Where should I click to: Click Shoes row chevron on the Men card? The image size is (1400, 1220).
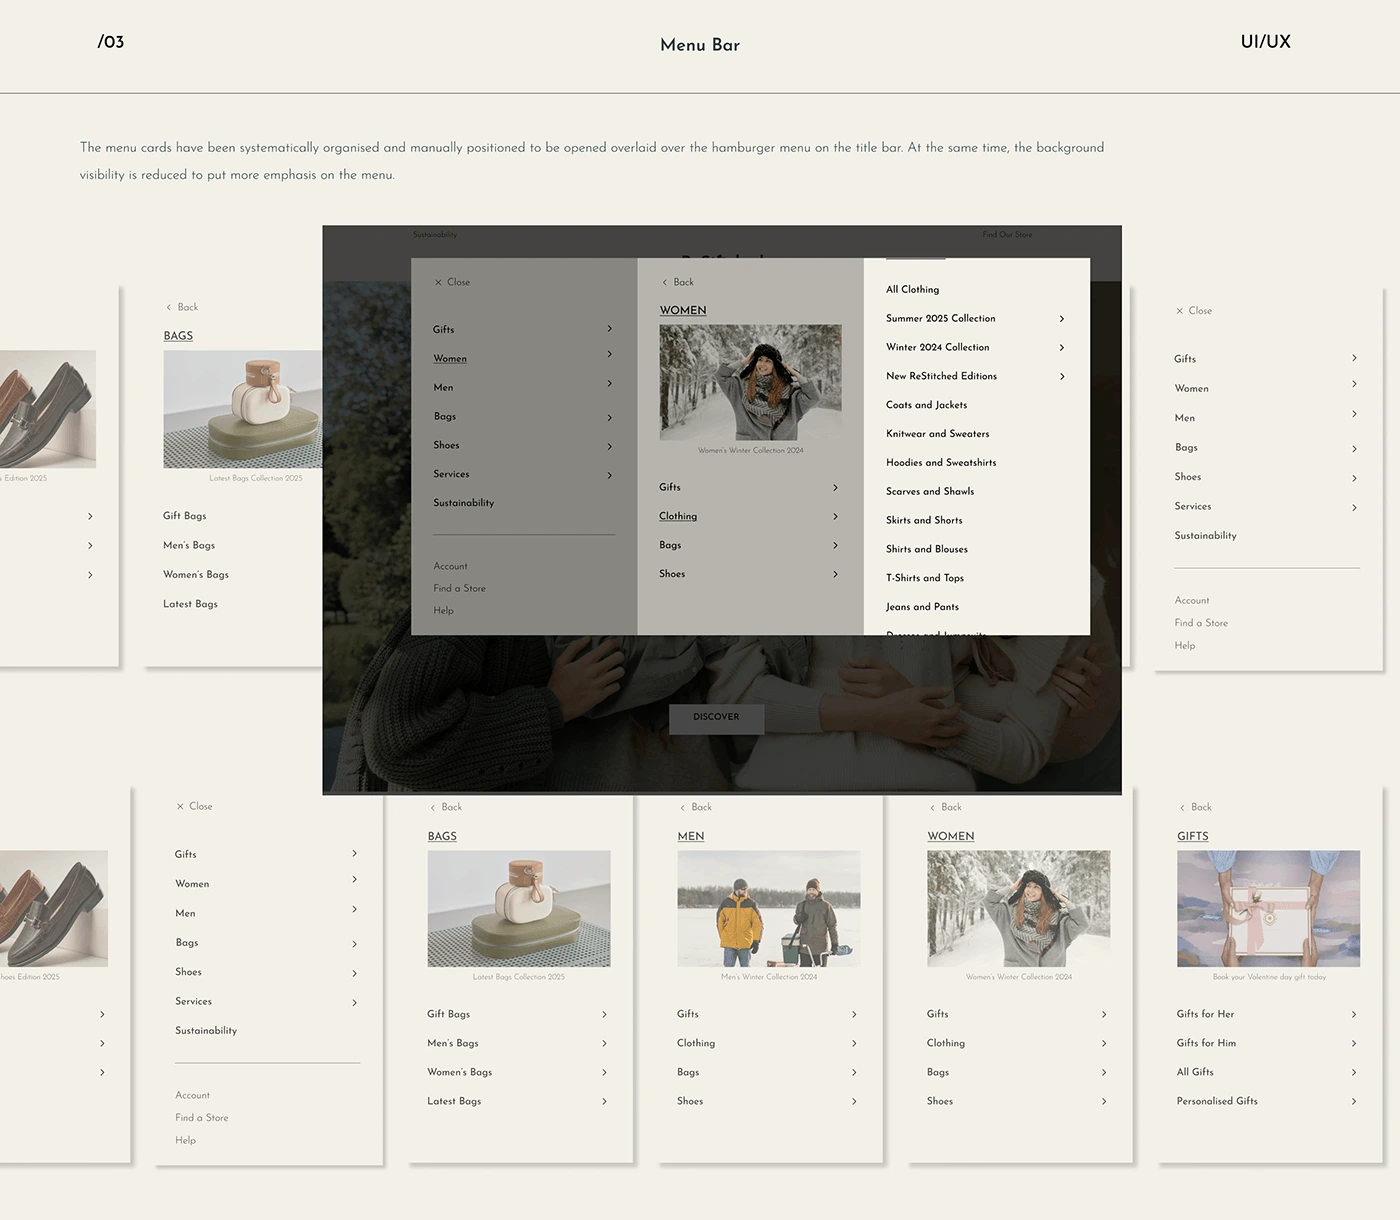point(854,1102)
